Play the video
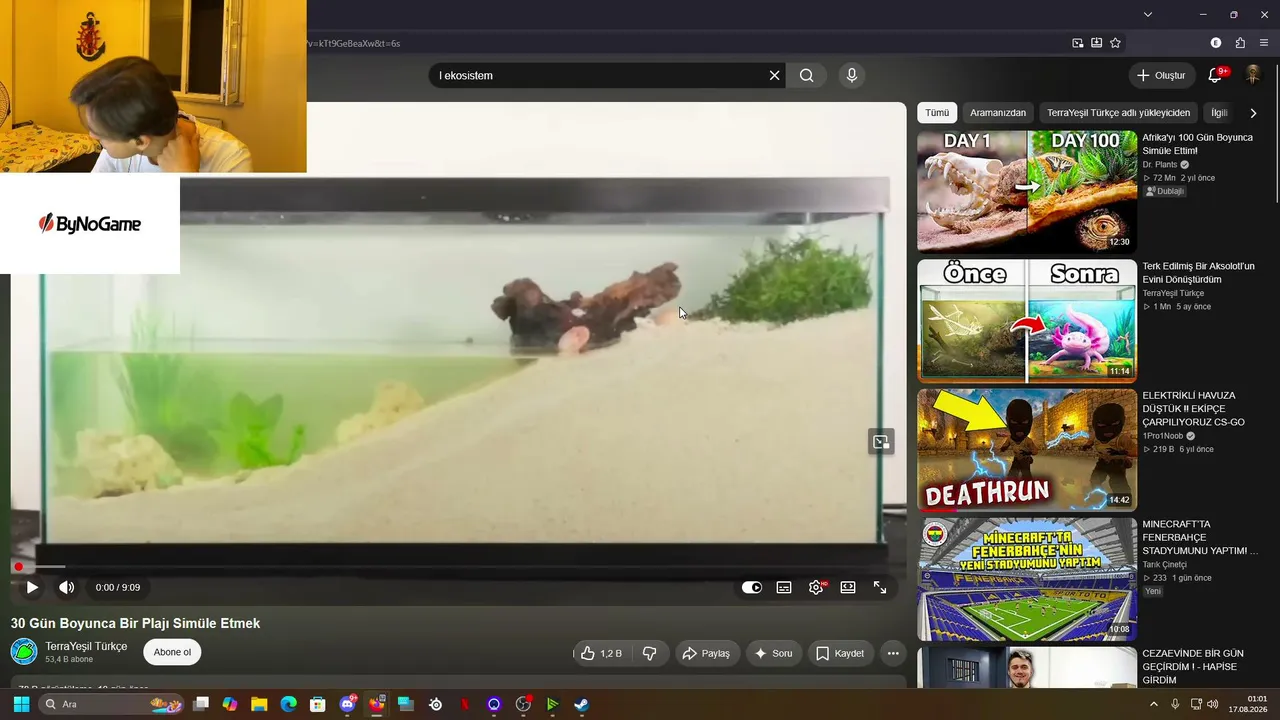The width and height of the screenshot is (1280, 720). pyautogui.click(x=32, y=587)
